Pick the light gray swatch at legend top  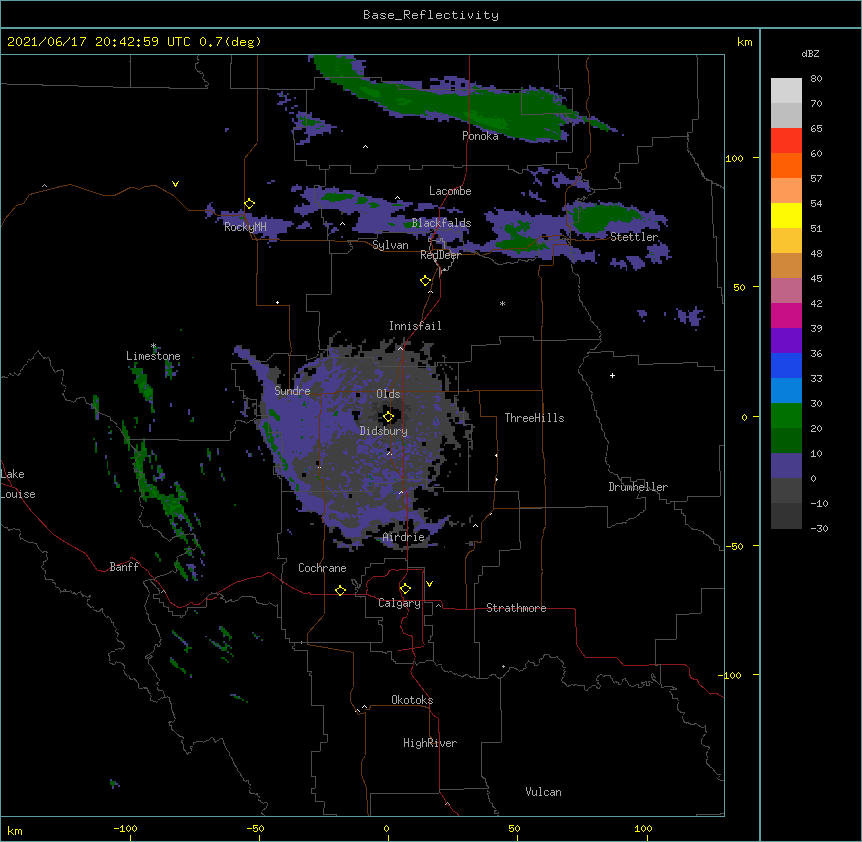[786, 91]
